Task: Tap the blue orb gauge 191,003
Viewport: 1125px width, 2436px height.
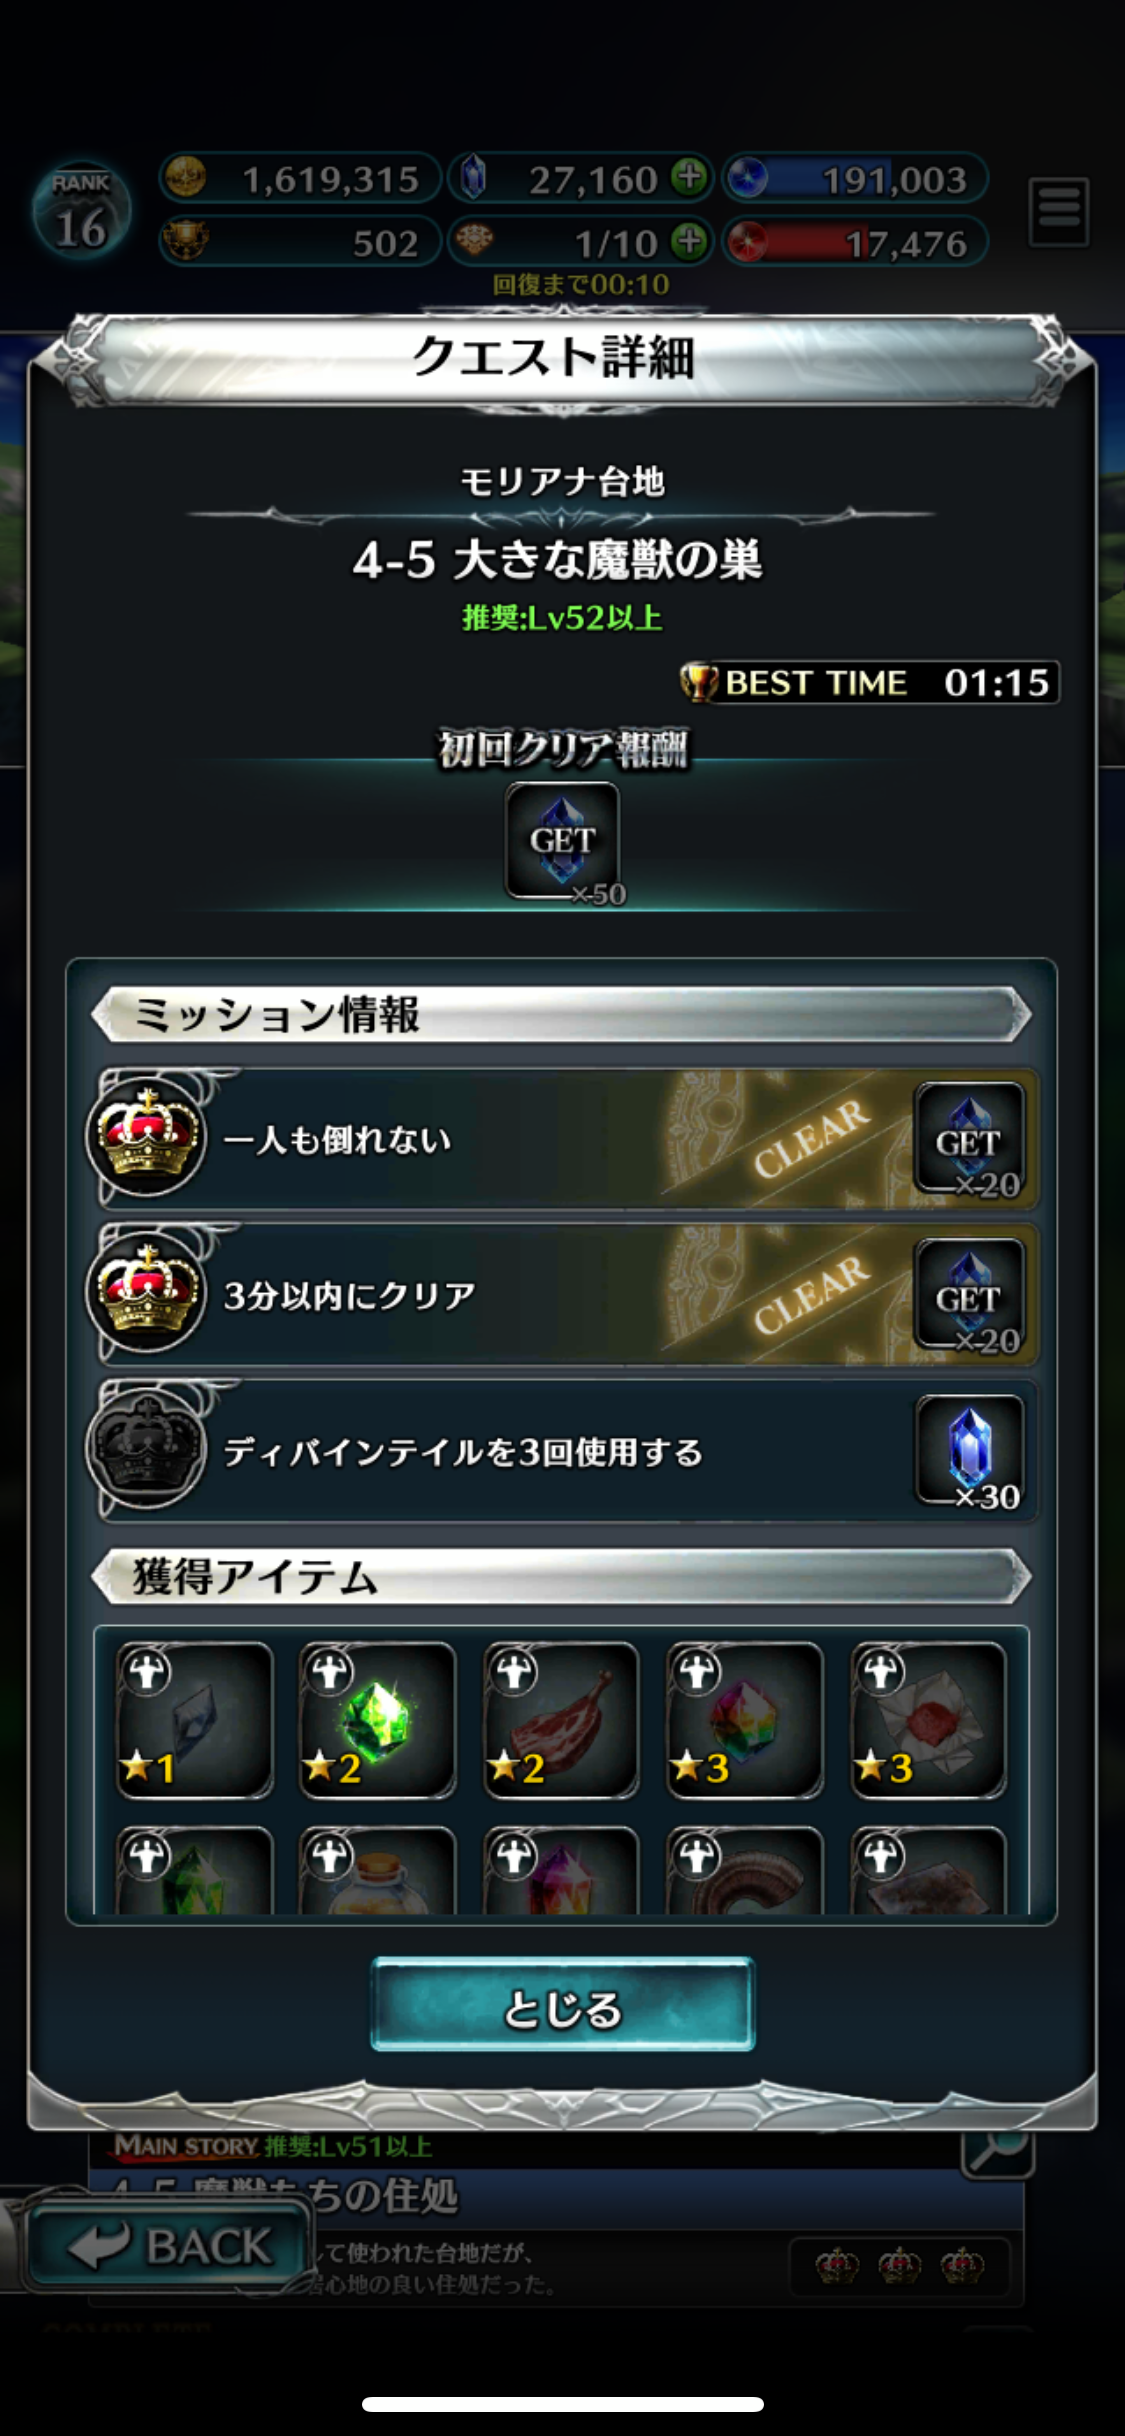Action: [856, 179]
